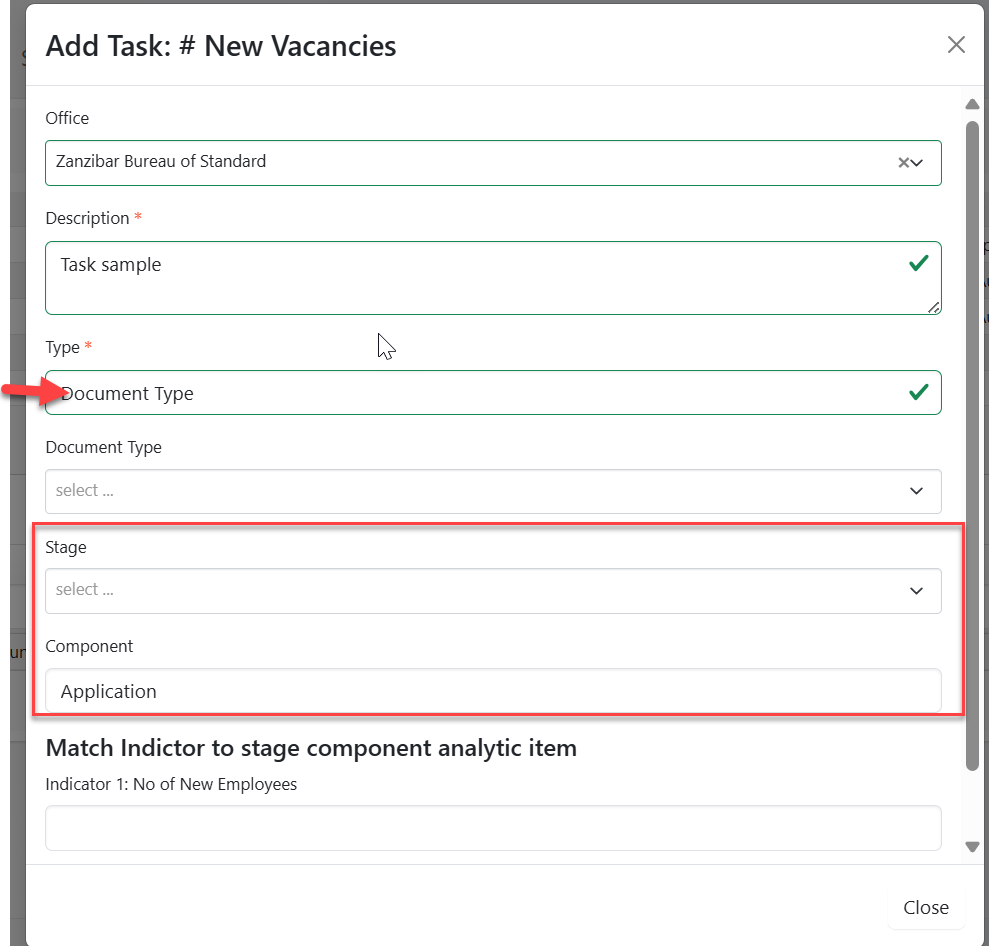Viewport: 989px width, 946px height.
Task: Click the Document Type chevron arrow
Action: [916, 491]
